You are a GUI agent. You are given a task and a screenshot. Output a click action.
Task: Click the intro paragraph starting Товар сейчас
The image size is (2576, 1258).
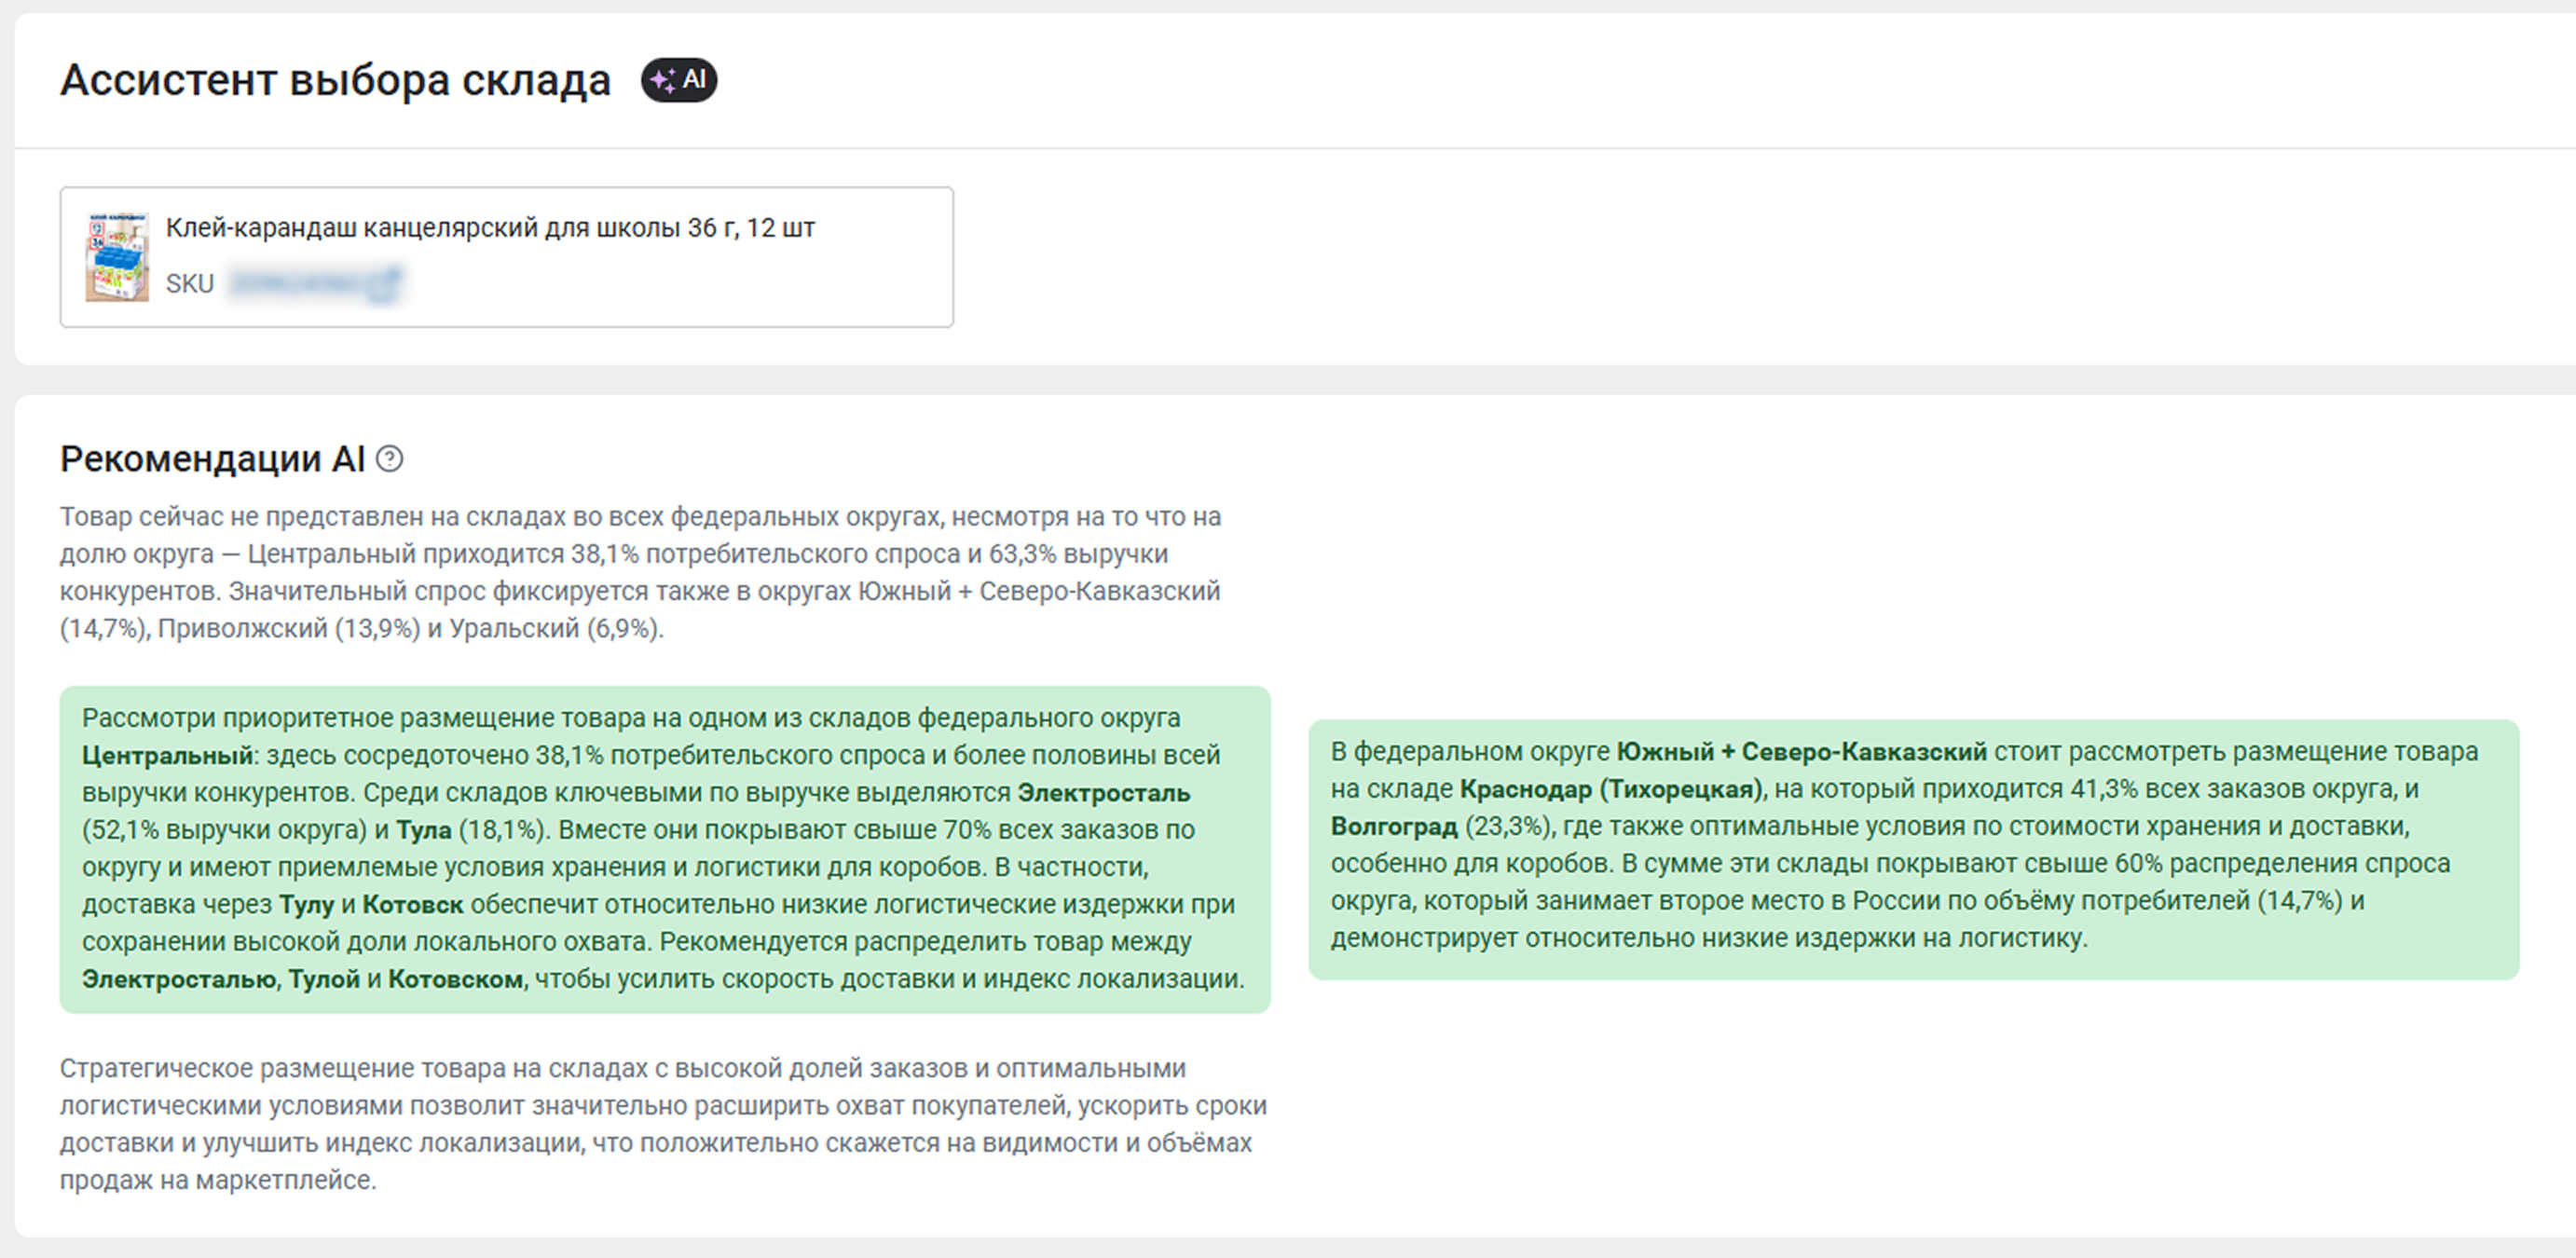pos(640,572)
